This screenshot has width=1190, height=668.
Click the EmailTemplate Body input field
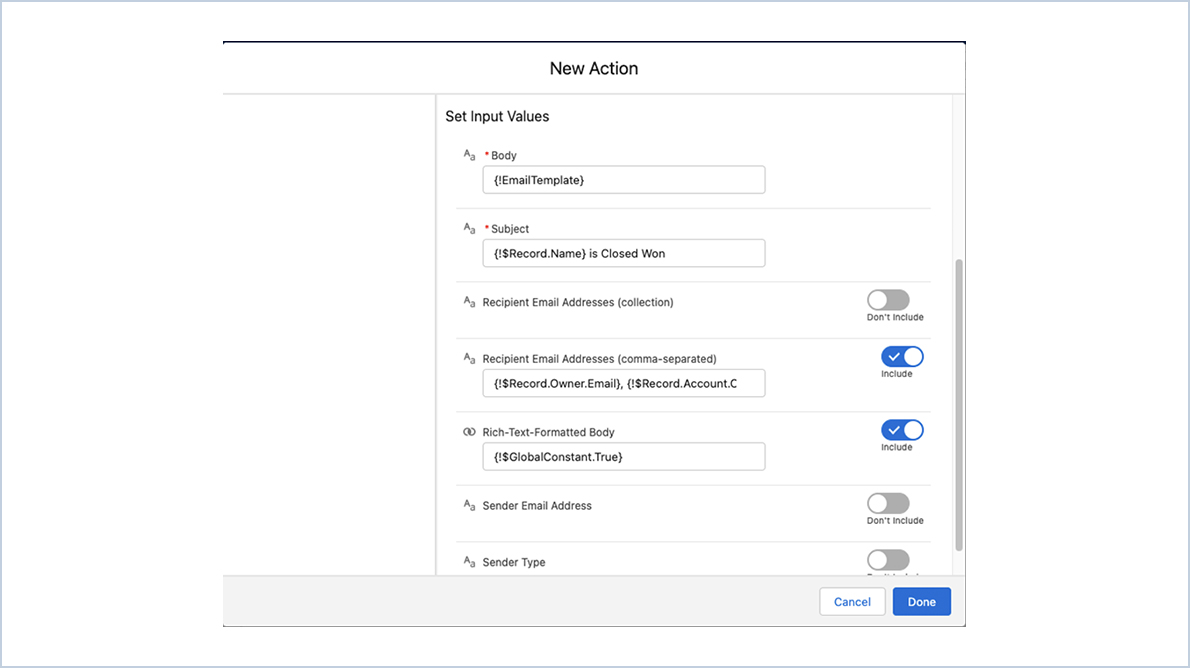pyautogui.click(x=623, y=179)
